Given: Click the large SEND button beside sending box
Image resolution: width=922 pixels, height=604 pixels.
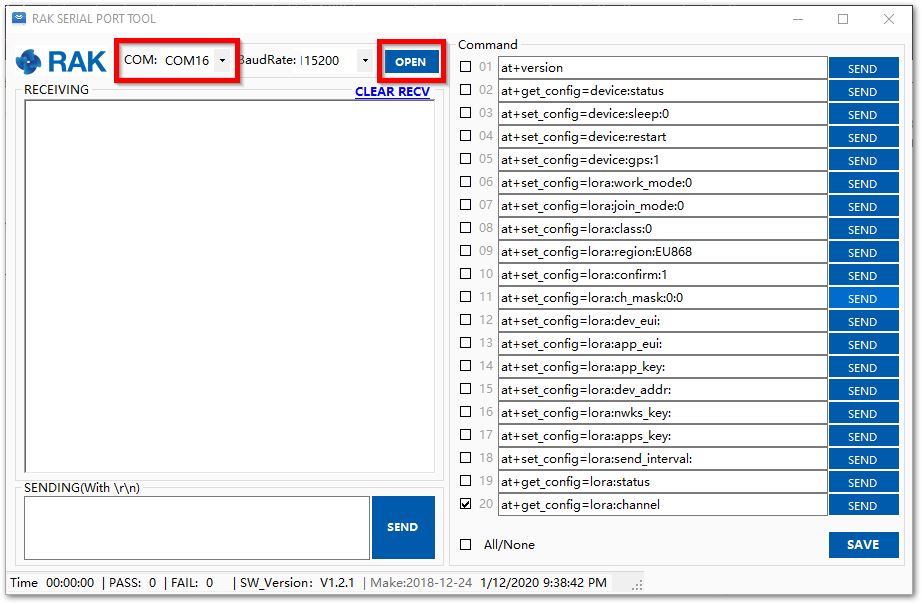Looking at the screenshot, I should [x=403, y=527].
